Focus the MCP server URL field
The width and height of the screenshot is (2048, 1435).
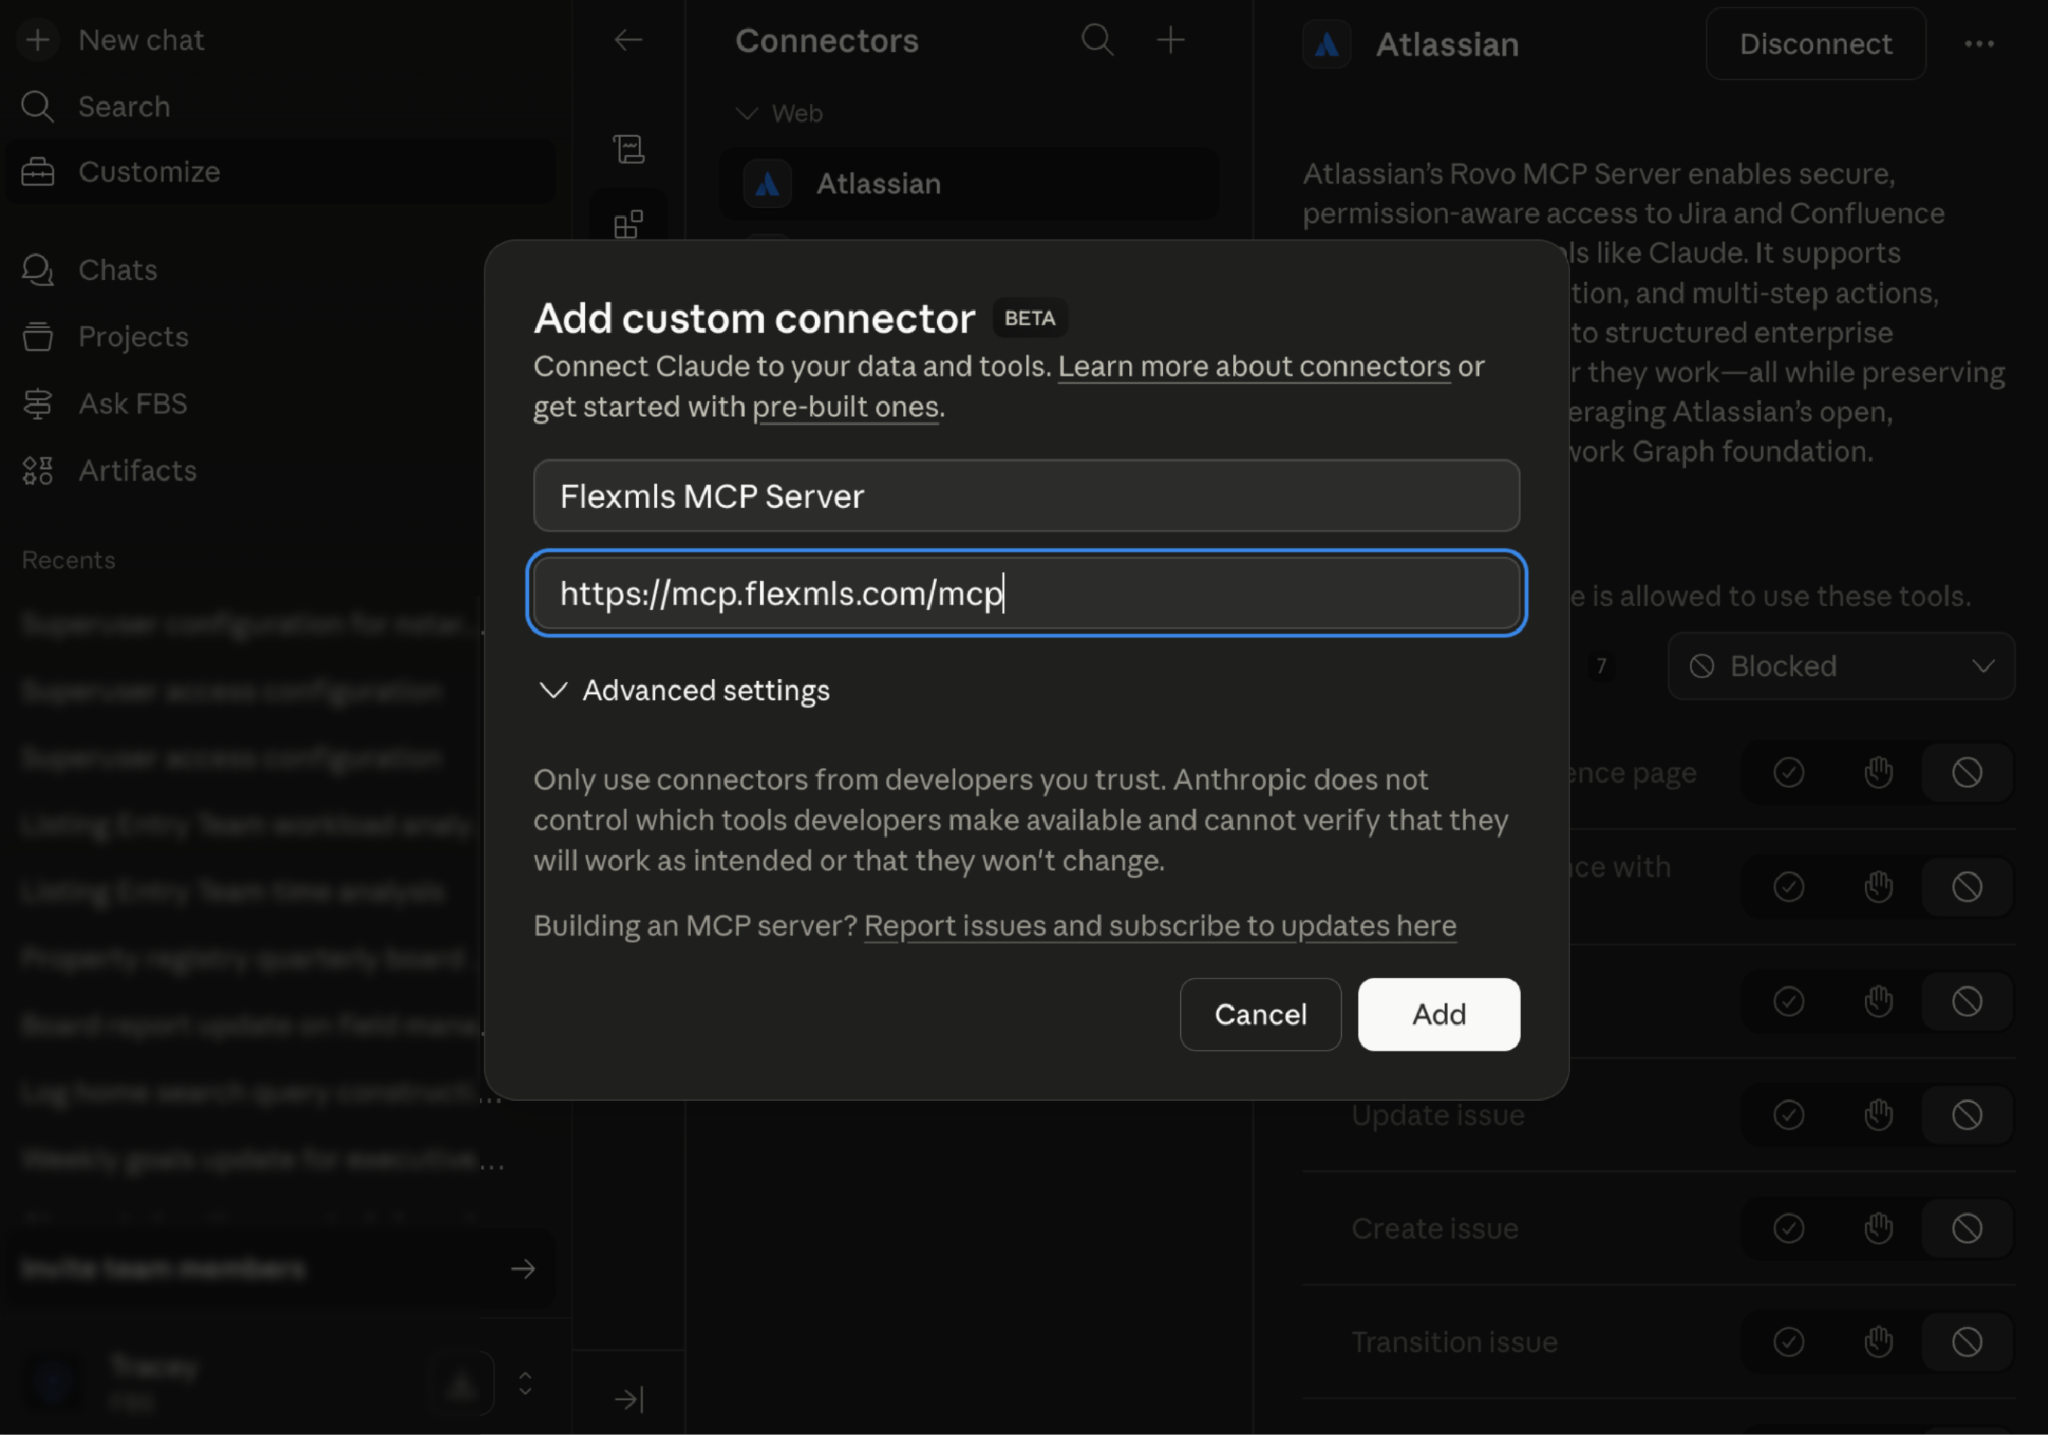coord(1026,593)
